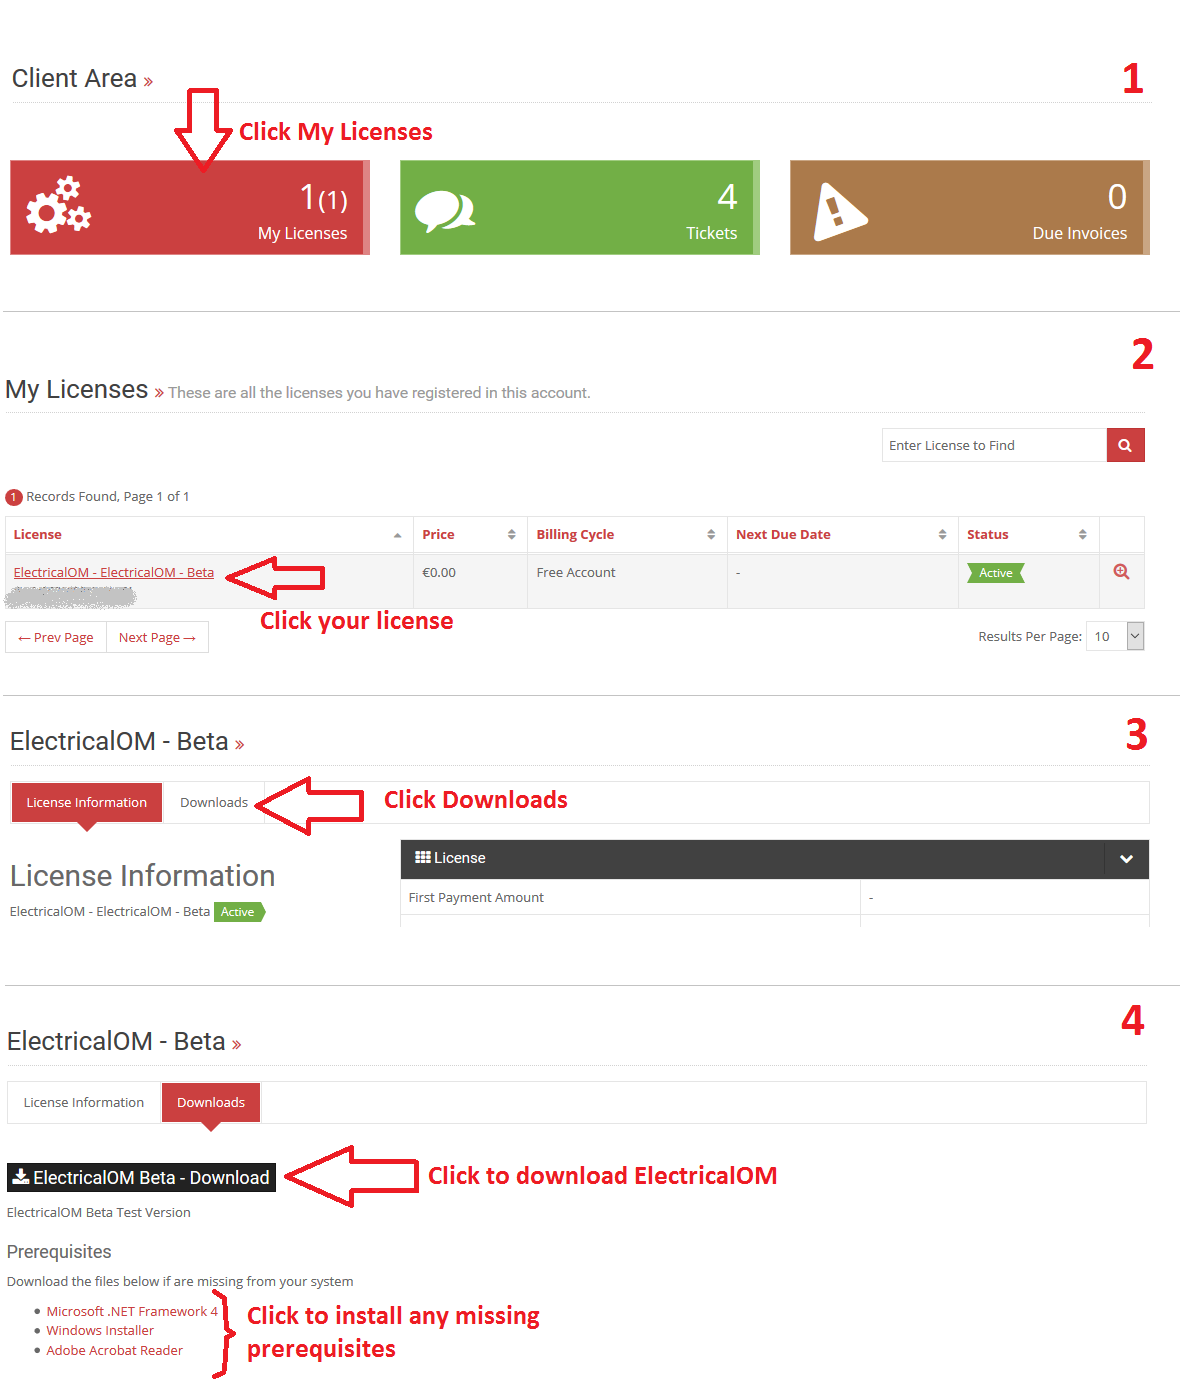Click the grid icon in License panel header
The width and height of the screenshot is (1180, 1394).
coord(423,857)
